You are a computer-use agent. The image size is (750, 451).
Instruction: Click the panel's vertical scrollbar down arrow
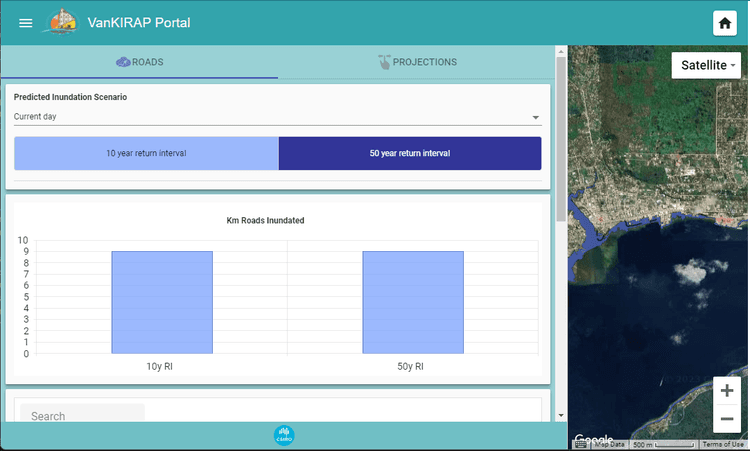coord(561,415)
